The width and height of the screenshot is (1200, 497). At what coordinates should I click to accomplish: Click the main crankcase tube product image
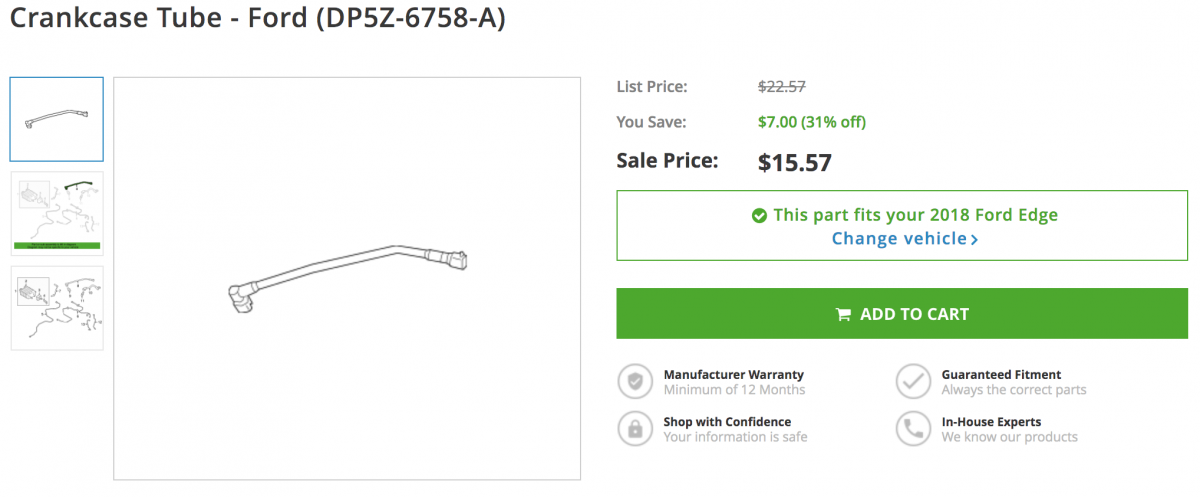(x=347, y=279)
